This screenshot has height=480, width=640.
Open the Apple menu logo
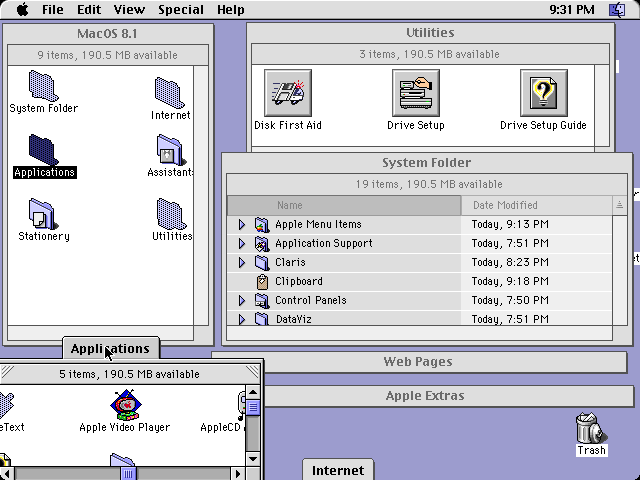coord(23,9)
